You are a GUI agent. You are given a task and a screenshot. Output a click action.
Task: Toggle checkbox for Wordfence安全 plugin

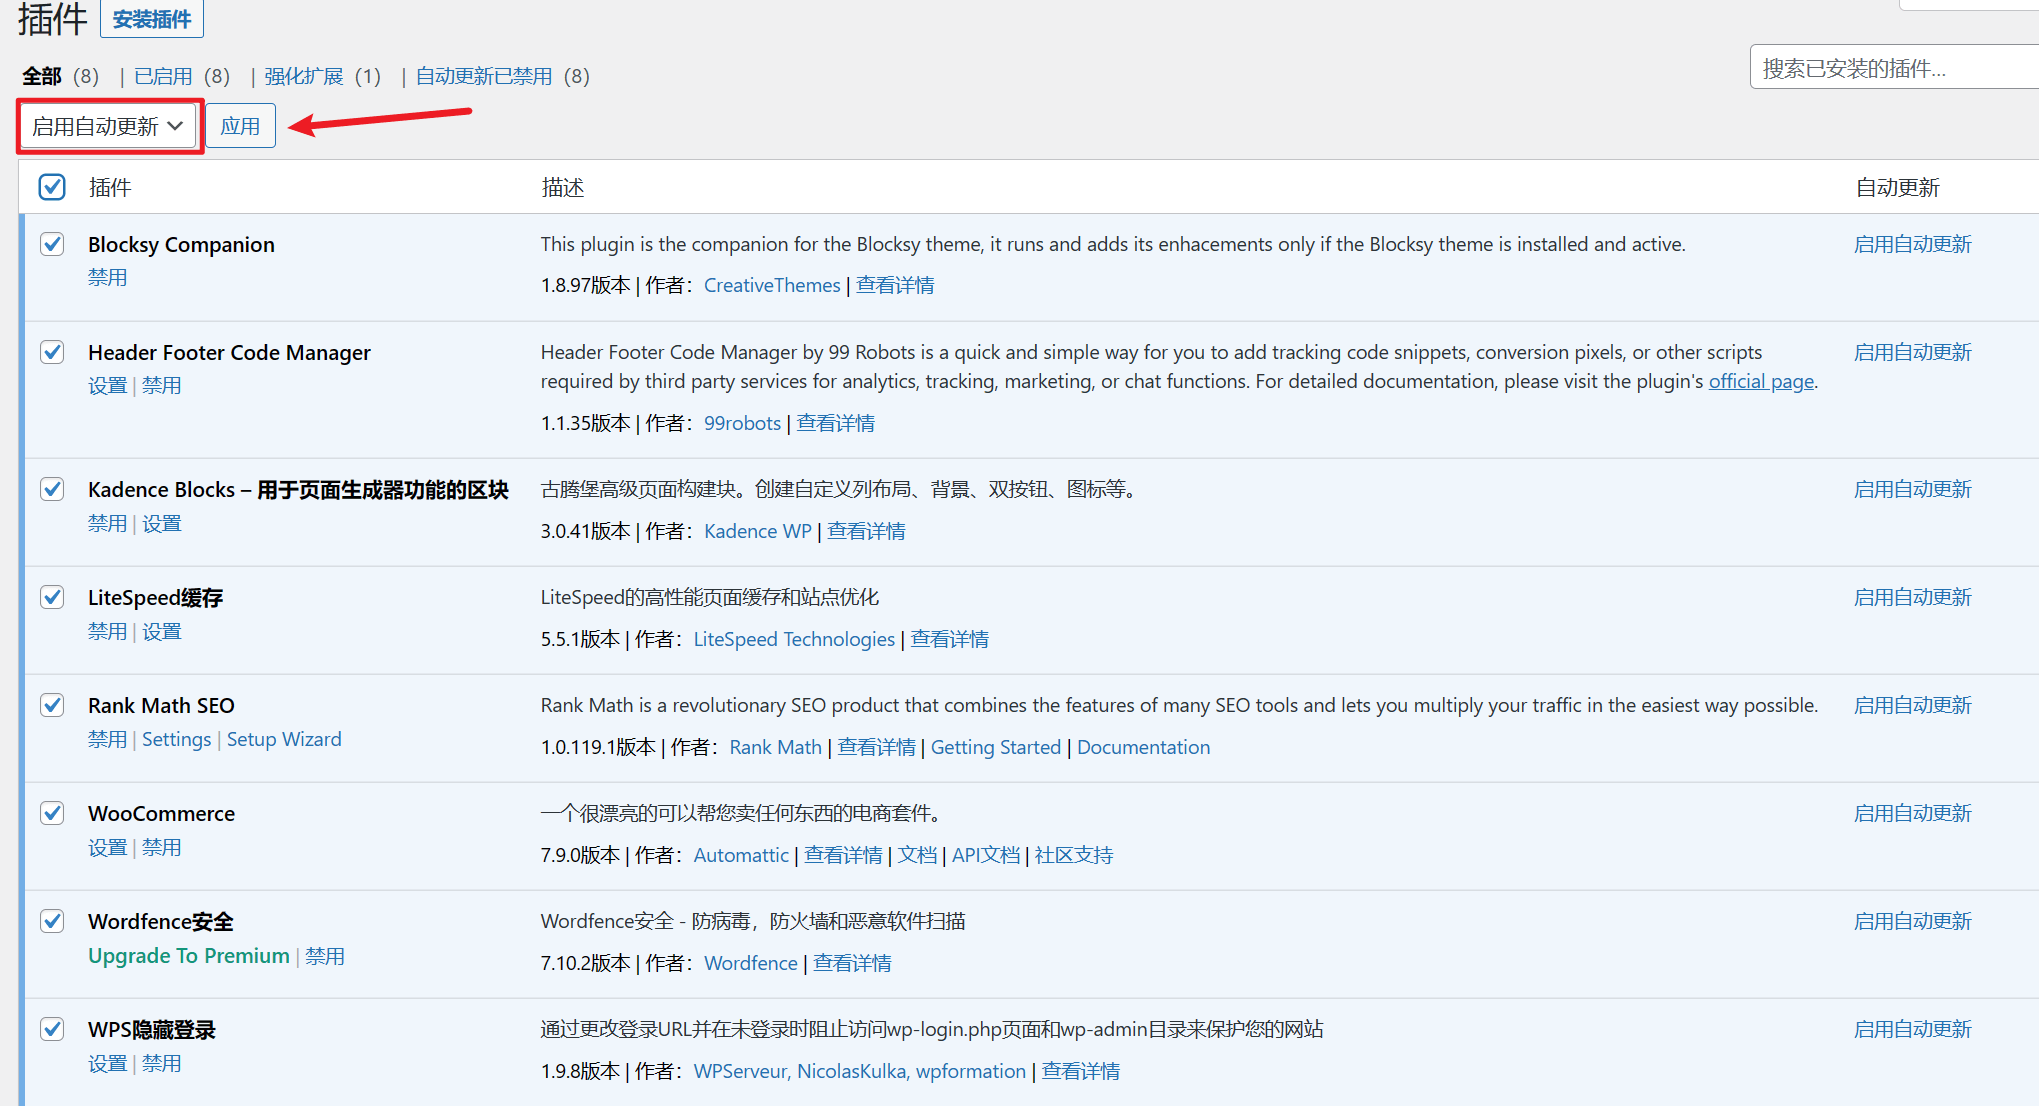coord(50,919)
